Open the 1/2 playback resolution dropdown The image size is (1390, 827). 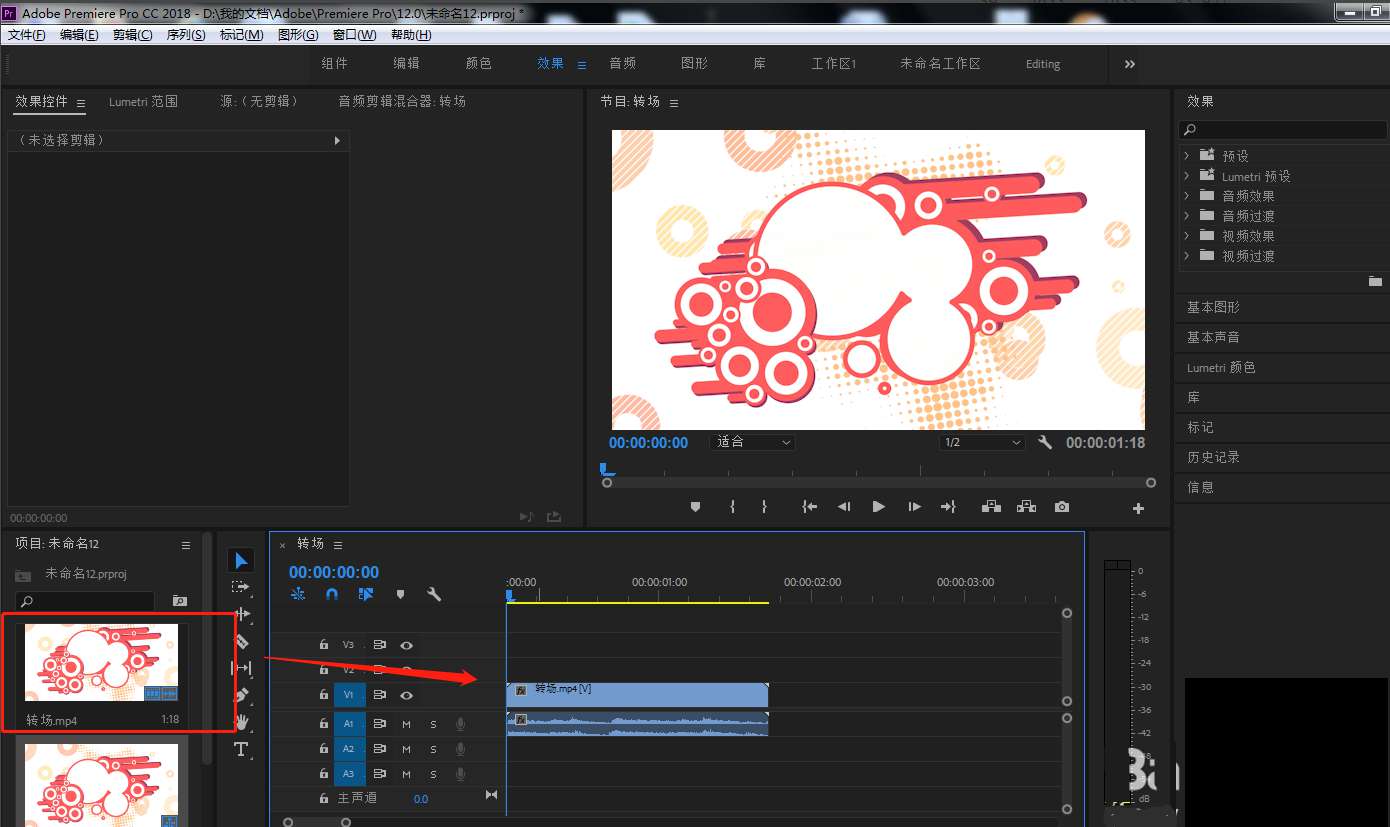(x=982, y=442)
